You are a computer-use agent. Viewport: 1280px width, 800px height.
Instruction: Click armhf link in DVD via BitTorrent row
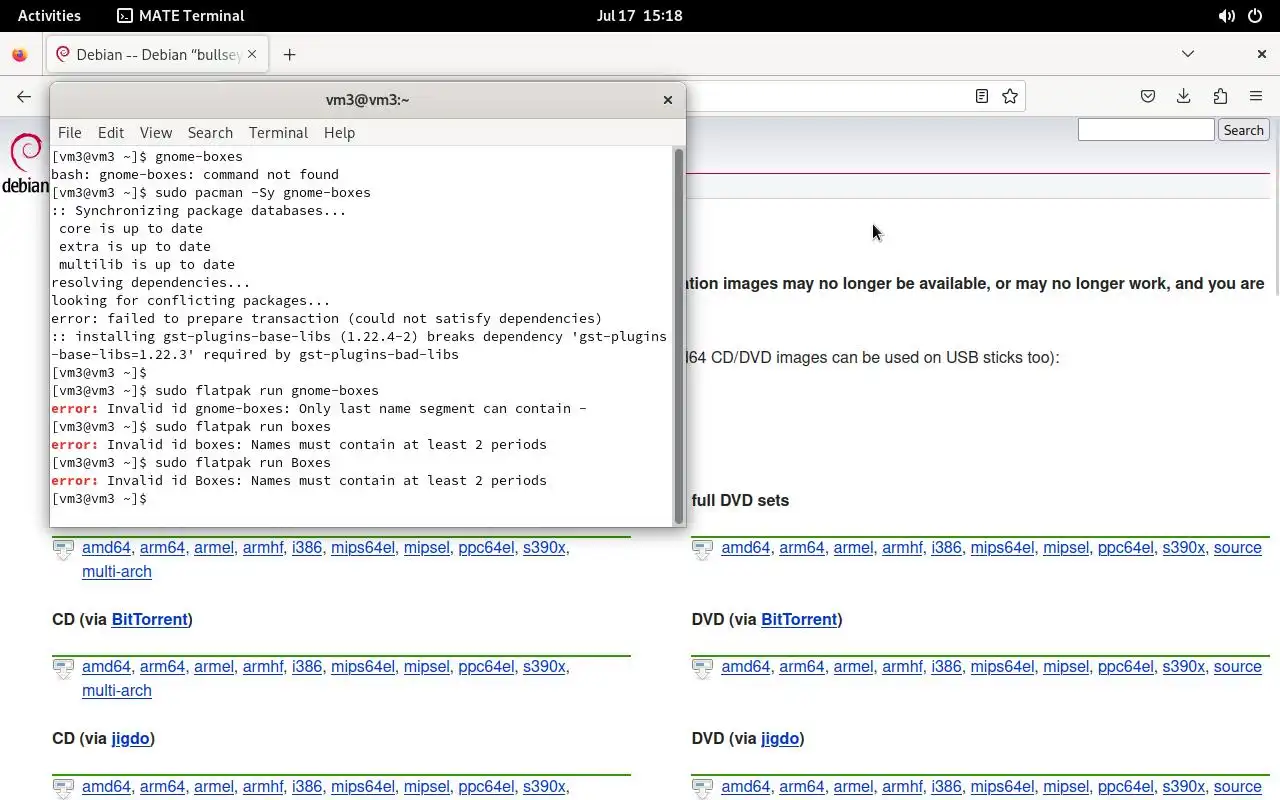pyautogui.click(x=902, y=666)
